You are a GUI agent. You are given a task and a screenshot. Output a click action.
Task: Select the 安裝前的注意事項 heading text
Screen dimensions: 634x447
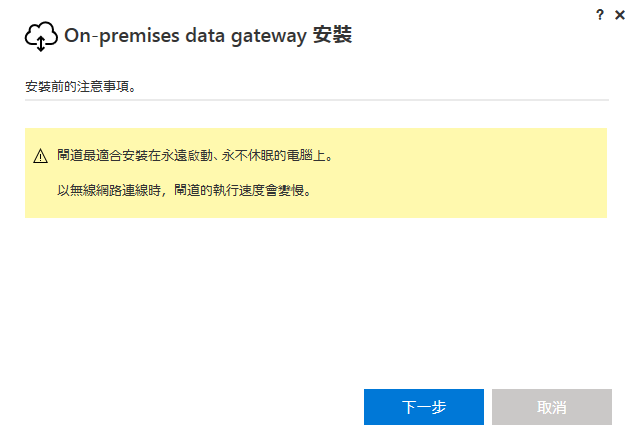[81, 86]
